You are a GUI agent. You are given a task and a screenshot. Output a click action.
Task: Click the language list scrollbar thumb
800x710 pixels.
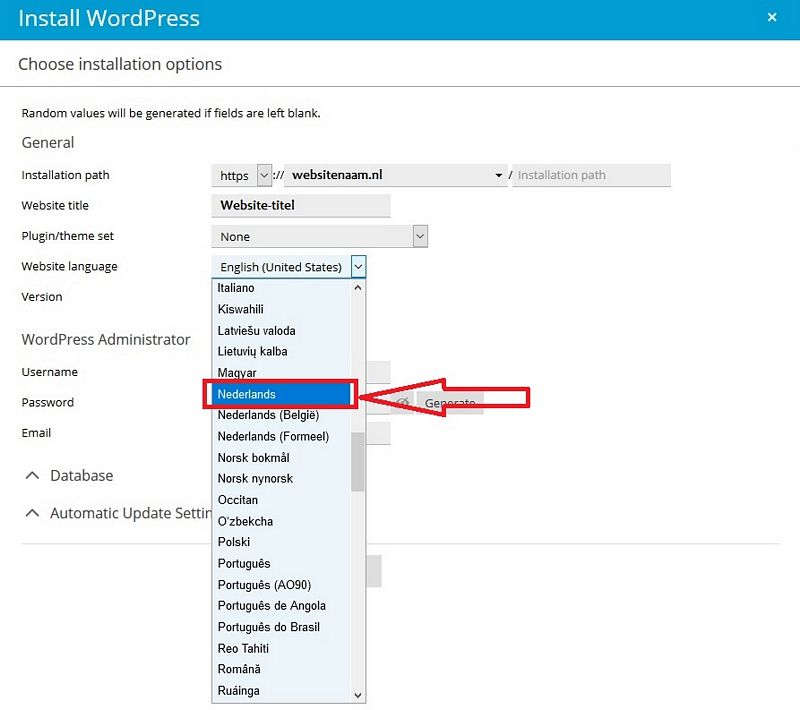coord(358,462)
